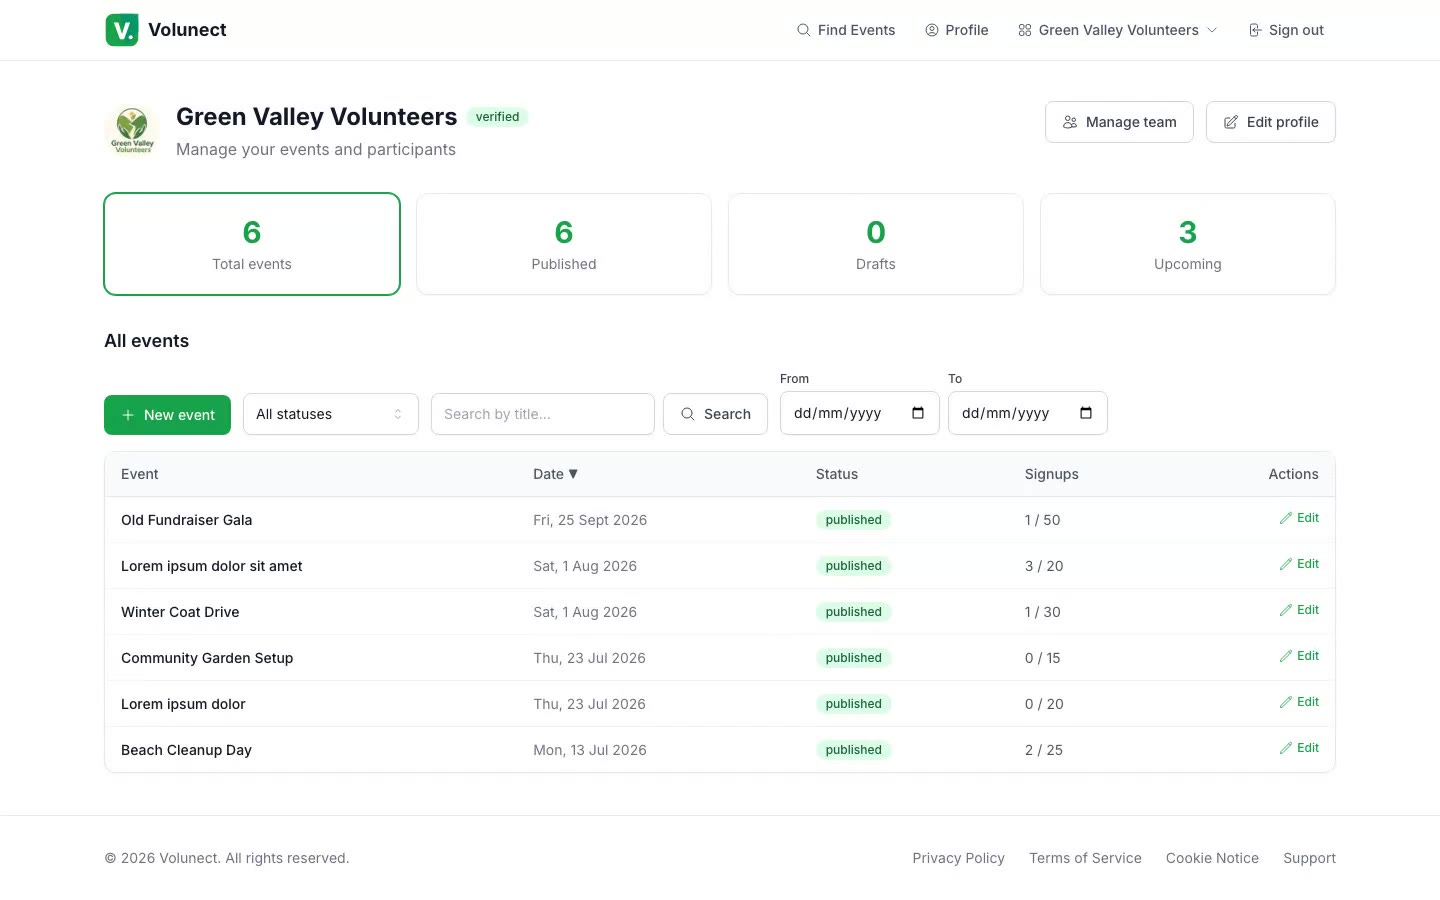Click the Search button

[x=715, y=414]
